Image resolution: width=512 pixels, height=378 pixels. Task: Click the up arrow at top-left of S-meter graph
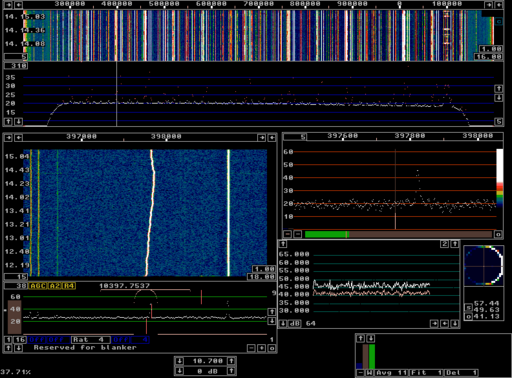click(x=283, y=244)
